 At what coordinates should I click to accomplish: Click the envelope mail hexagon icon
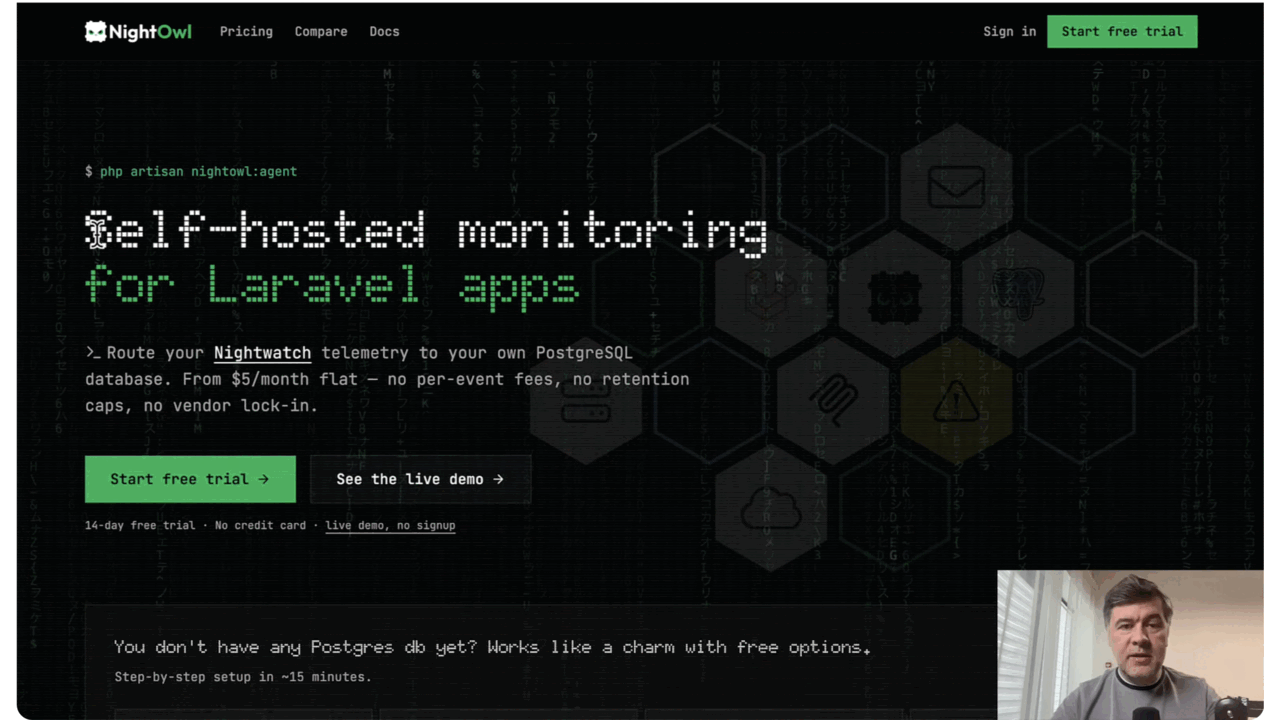(x=956, y=186)
